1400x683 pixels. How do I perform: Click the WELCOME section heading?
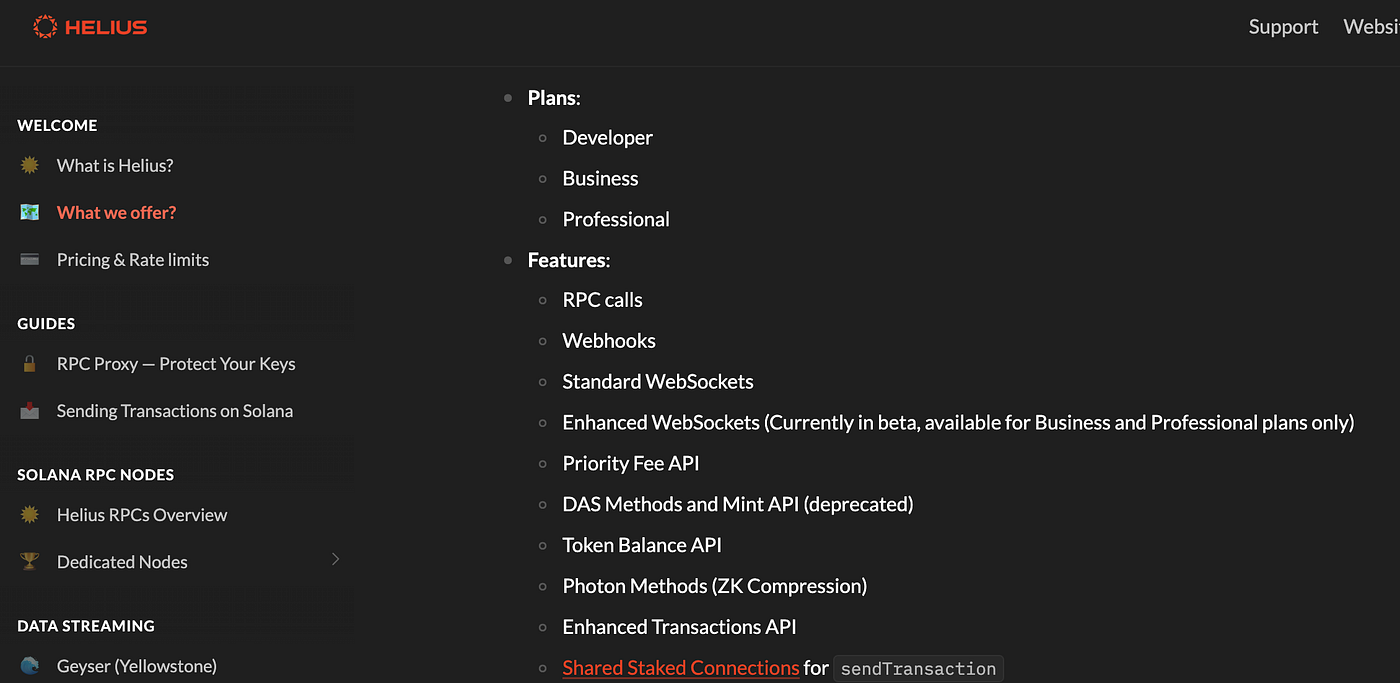[x=57, y=126]
